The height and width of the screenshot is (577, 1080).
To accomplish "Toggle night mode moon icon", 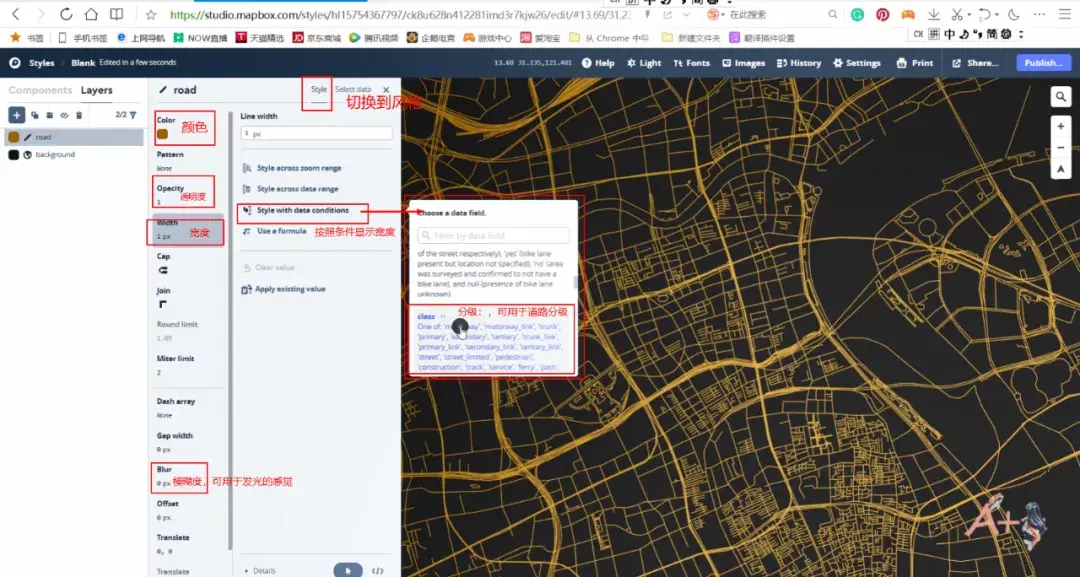I will click(x=1014, y=14).
